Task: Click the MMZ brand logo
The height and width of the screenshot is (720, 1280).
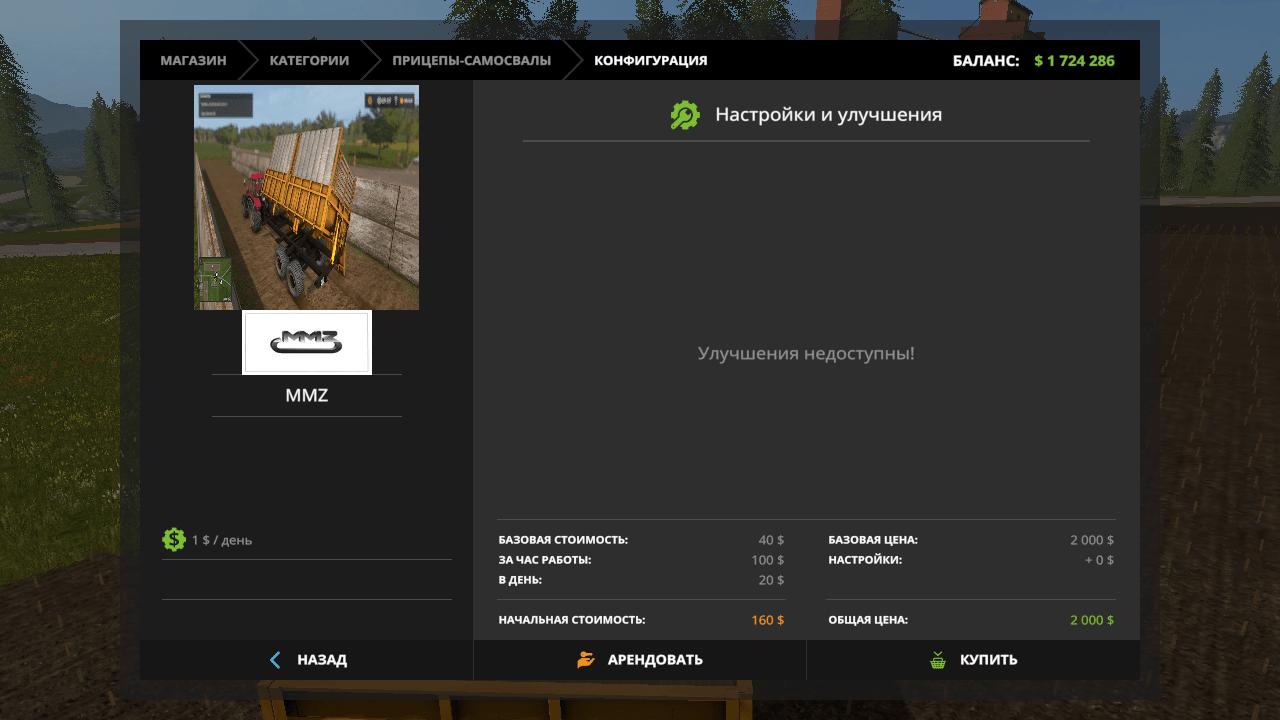Action: click(x=307, y=343)
